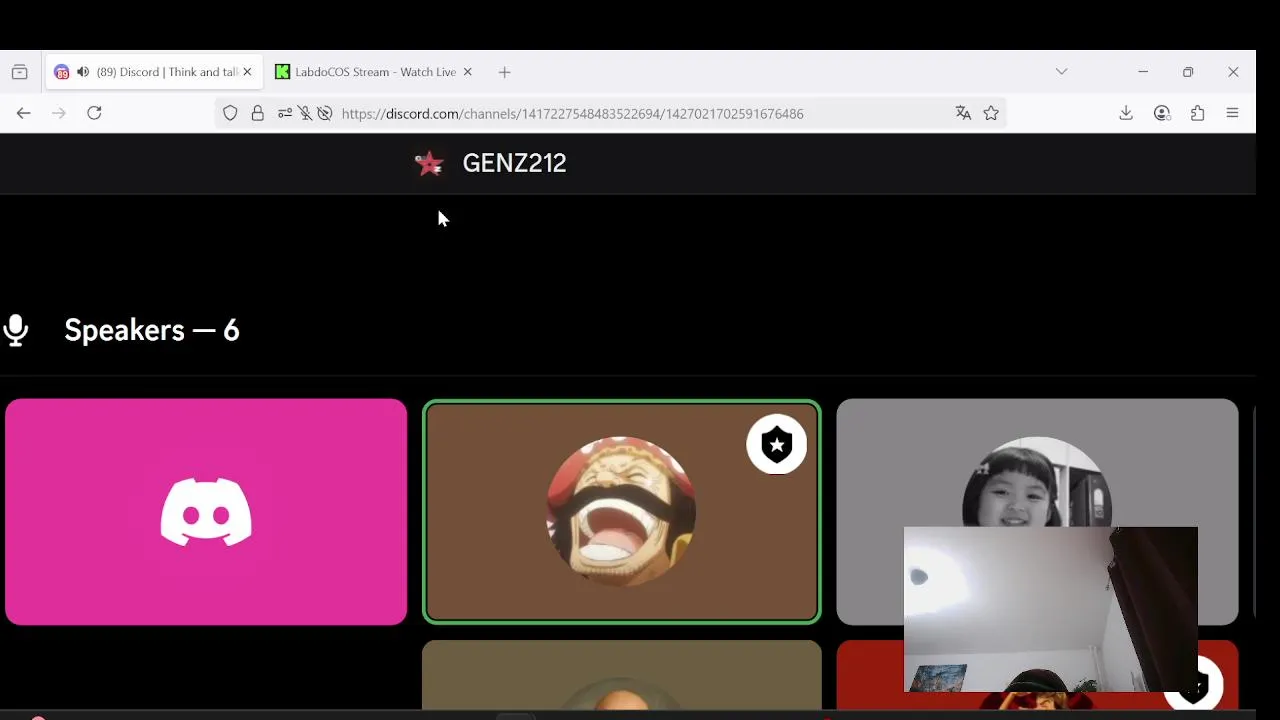
Task: Open a new browser tab
Action: (x=505, y=72)
